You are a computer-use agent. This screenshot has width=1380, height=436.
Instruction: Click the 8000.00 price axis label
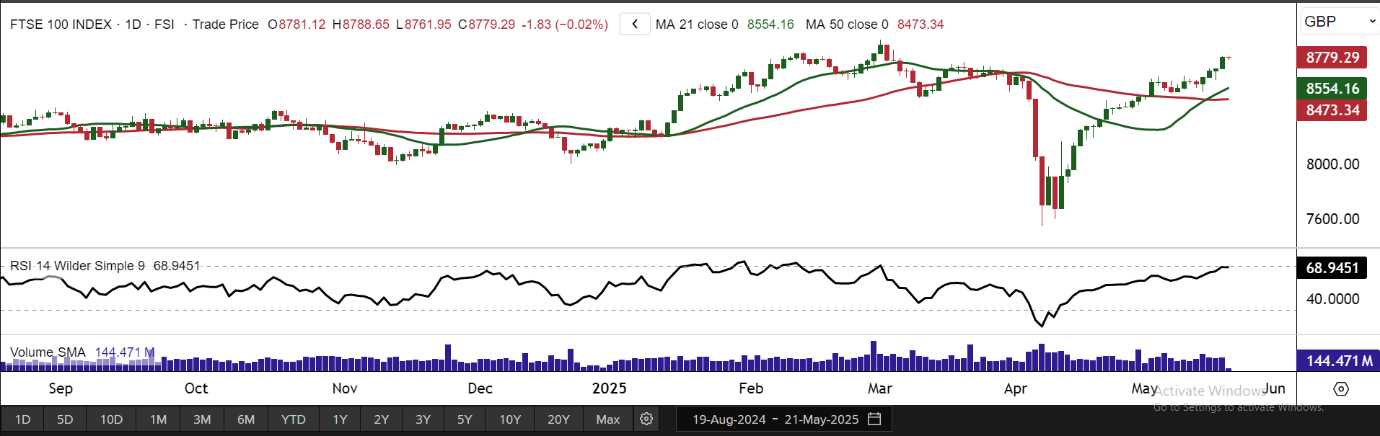[x=1333, y=165]
